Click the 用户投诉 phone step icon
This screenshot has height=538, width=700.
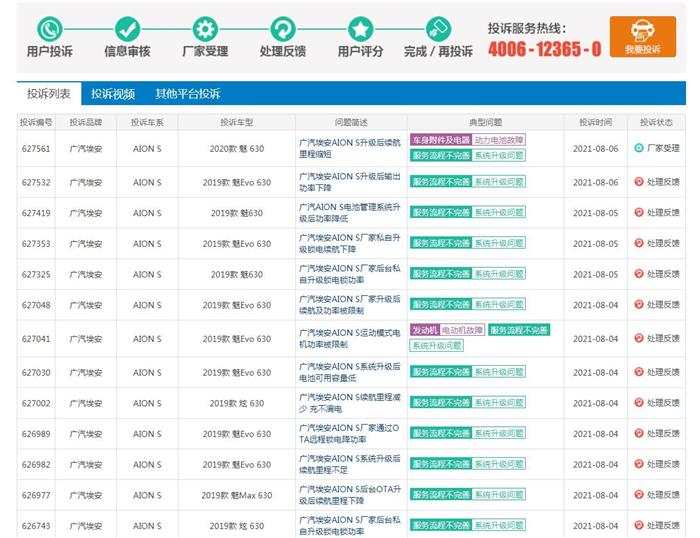[x=50, y=29]
